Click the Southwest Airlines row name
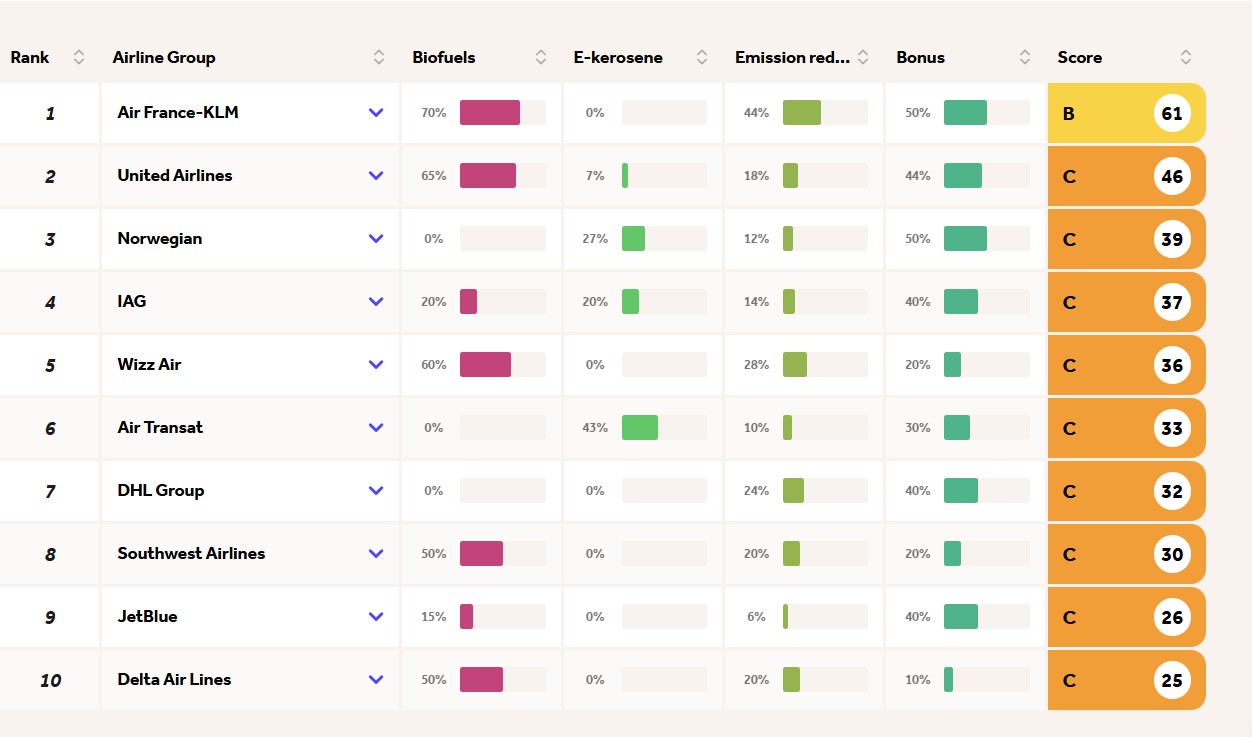The width and height of the screenshot is (1252, 737). [x=191, y=554]
